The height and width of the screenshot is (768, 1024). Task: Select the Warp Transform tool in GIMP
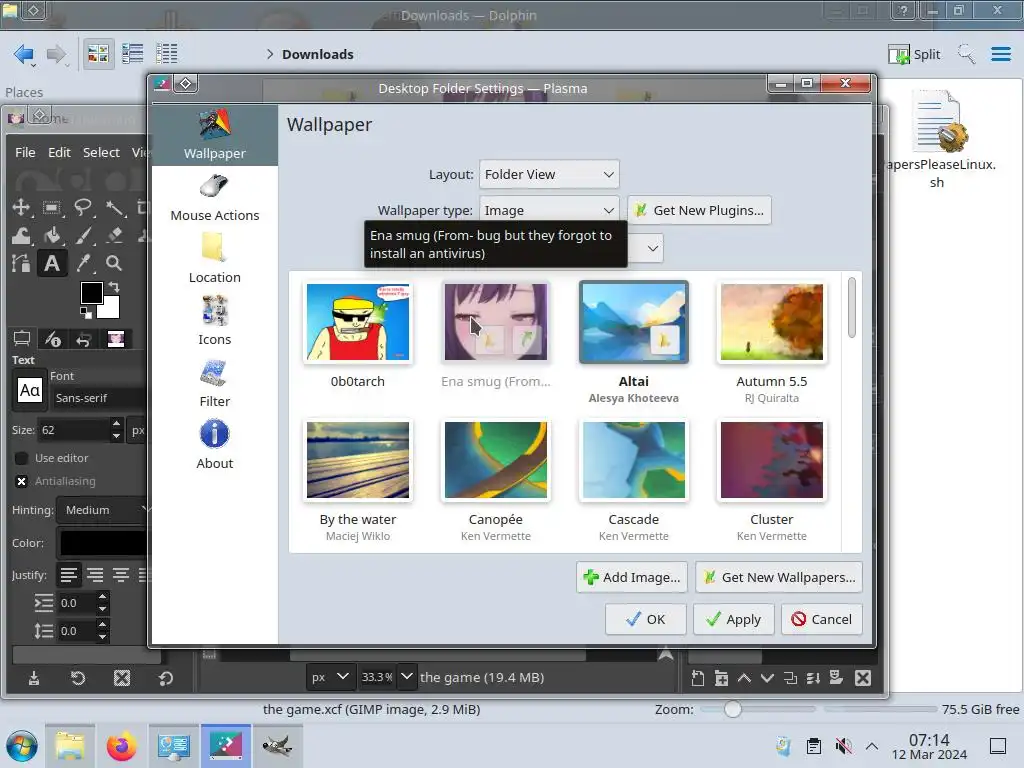click(21, 235)
